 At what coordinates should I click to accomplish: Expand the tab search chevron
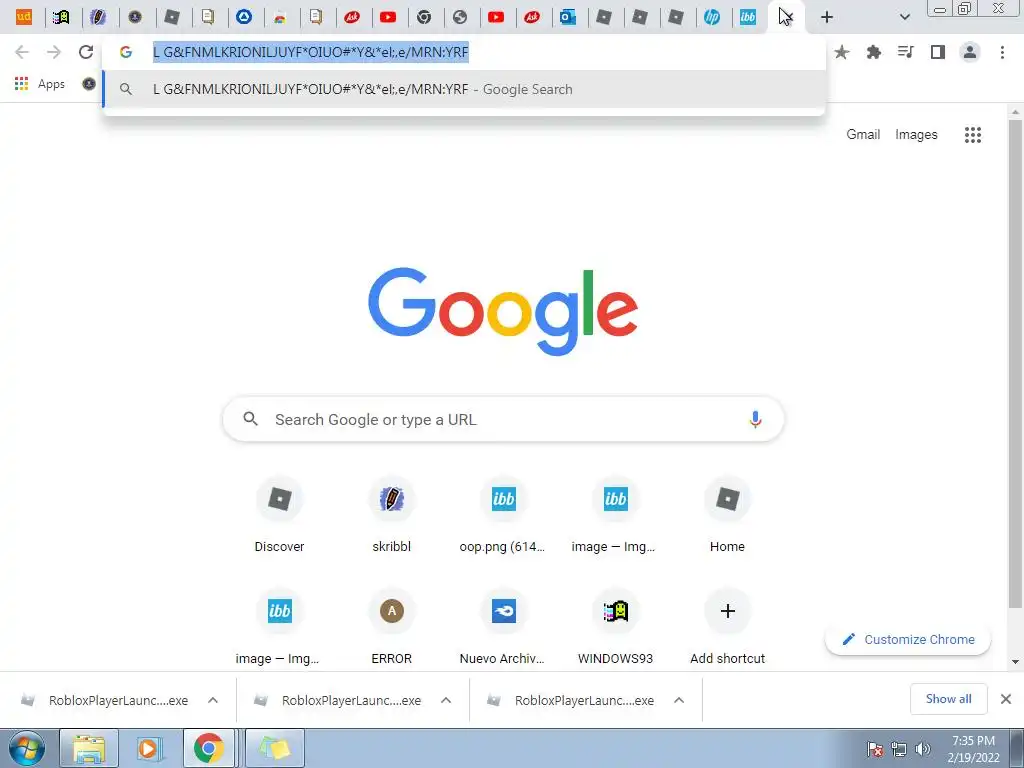coord(904,17)
